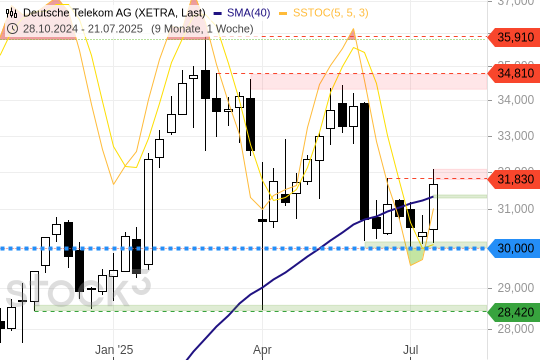Click the SSTOC(5, 5, 3) legend label
Screen dimensions: 540x360
331,13
